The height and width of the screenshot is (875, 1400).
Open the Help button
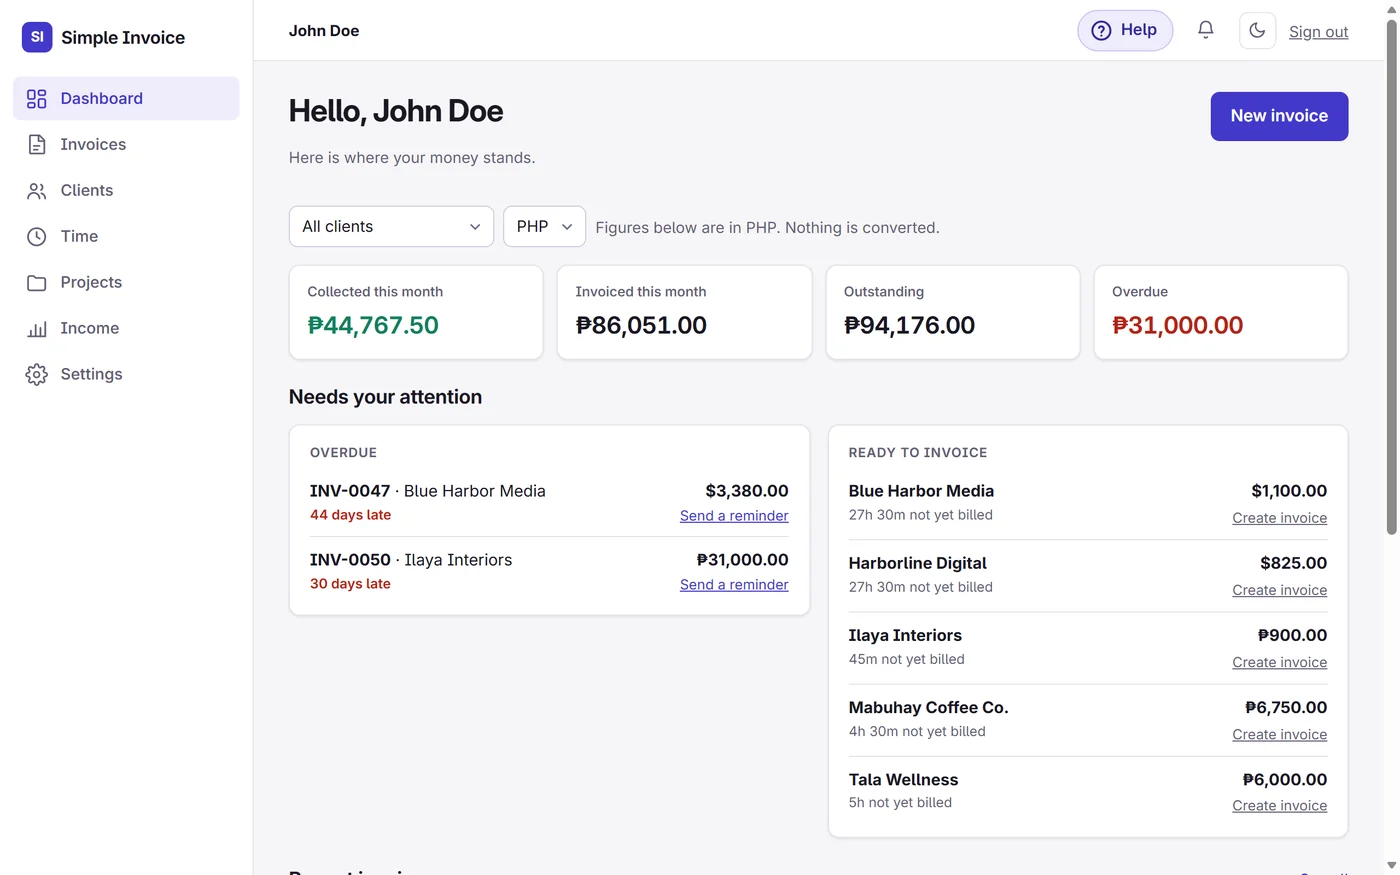(1125, 30)
